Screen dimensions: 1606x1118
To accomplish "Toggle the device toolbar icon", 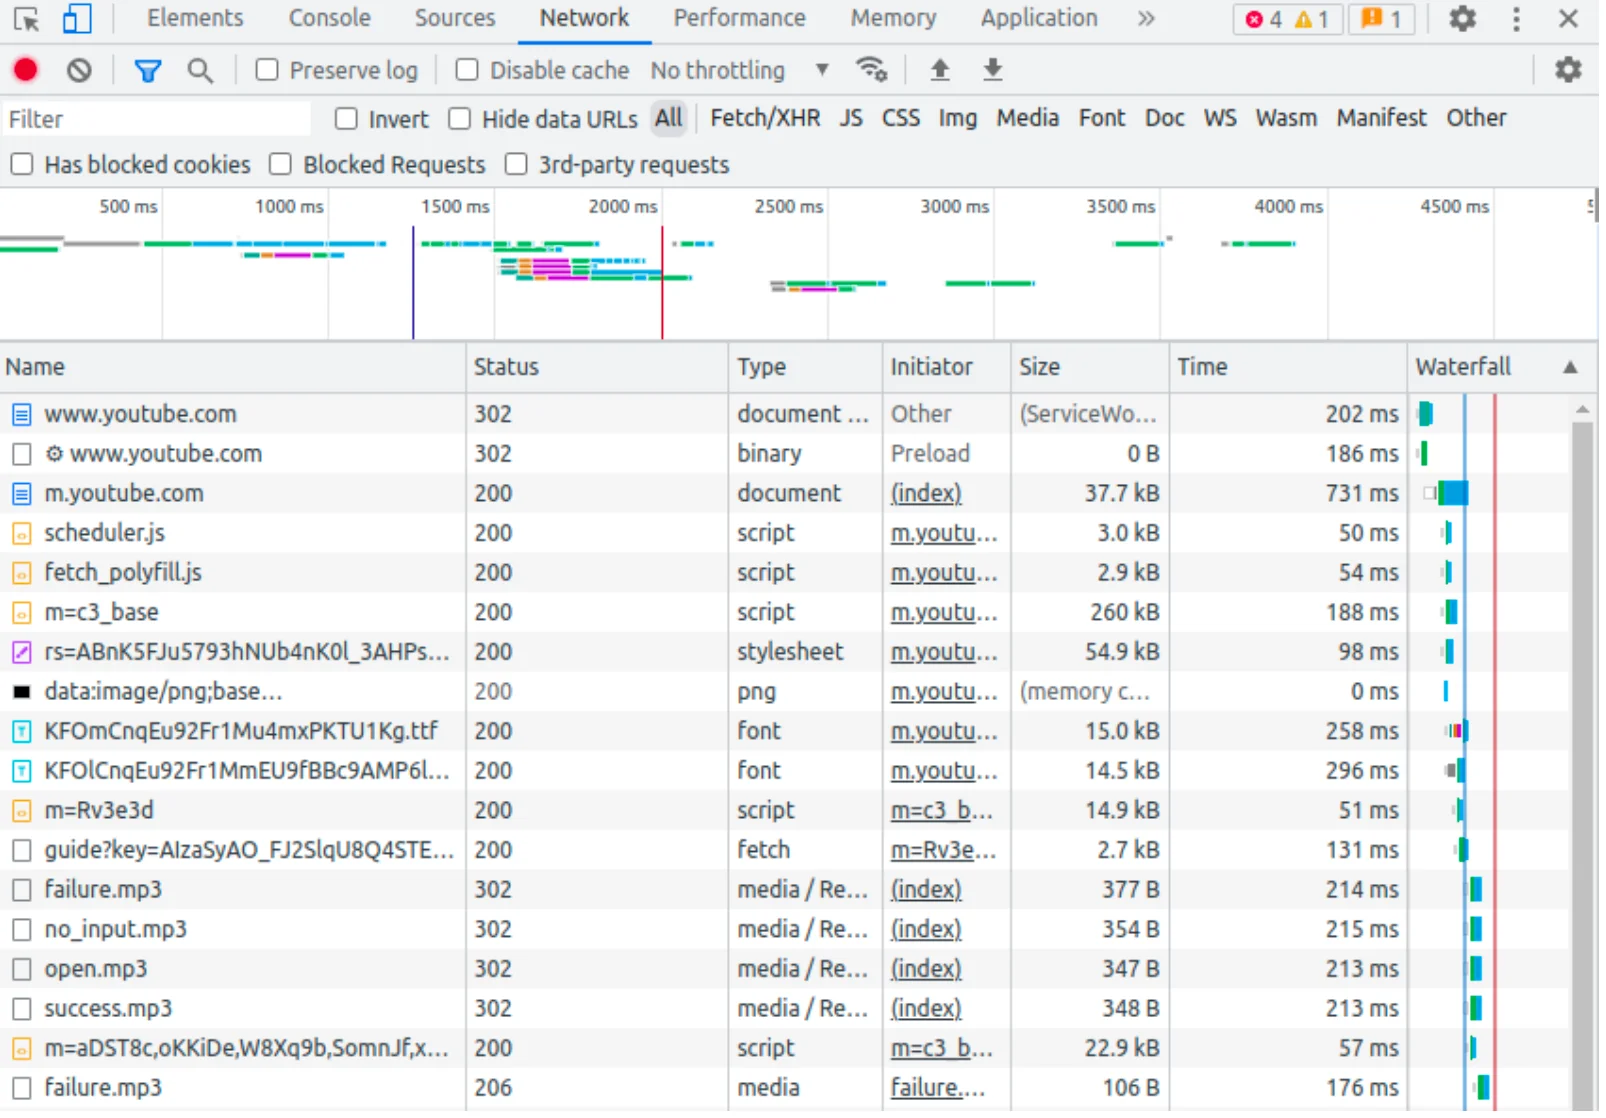I will point(77,19).
